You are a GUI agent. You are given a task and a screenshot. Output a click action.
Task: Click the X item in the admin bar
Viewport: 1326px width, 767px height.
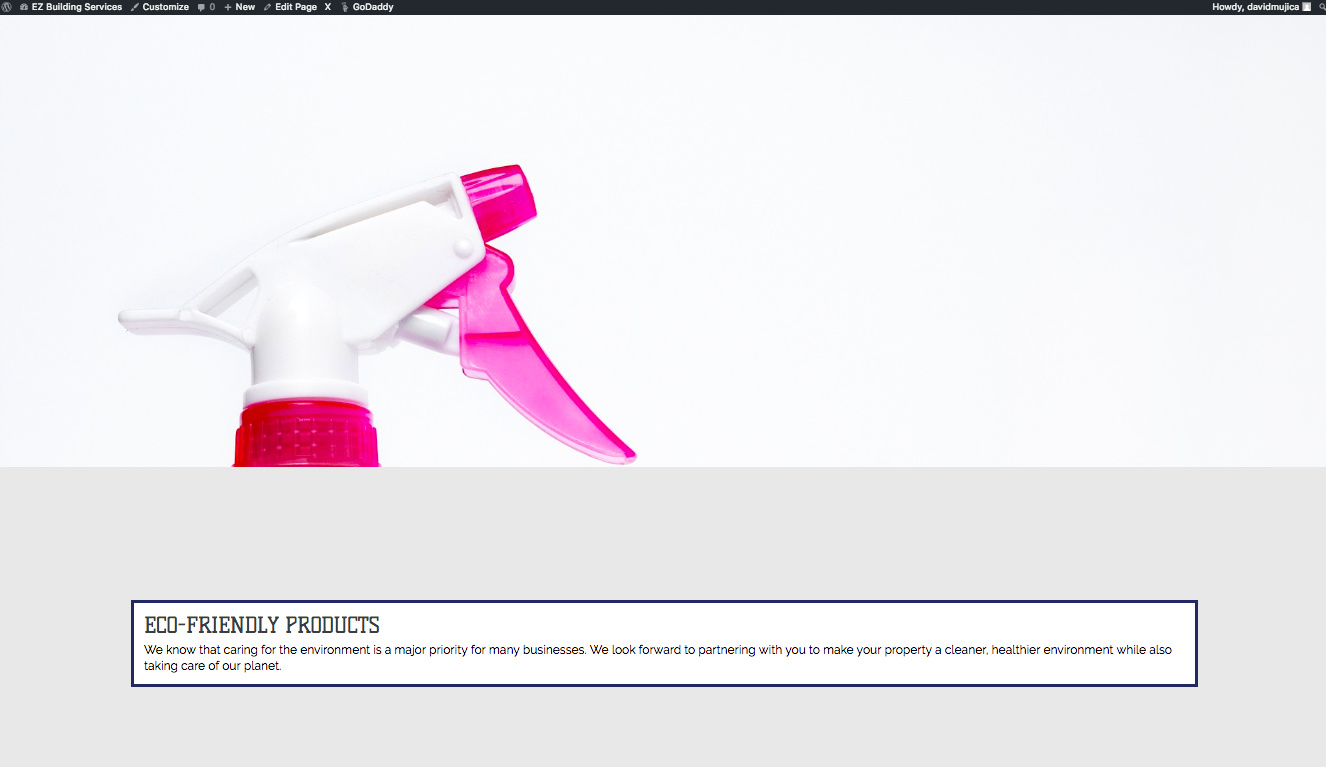click(x=327, y=7)
